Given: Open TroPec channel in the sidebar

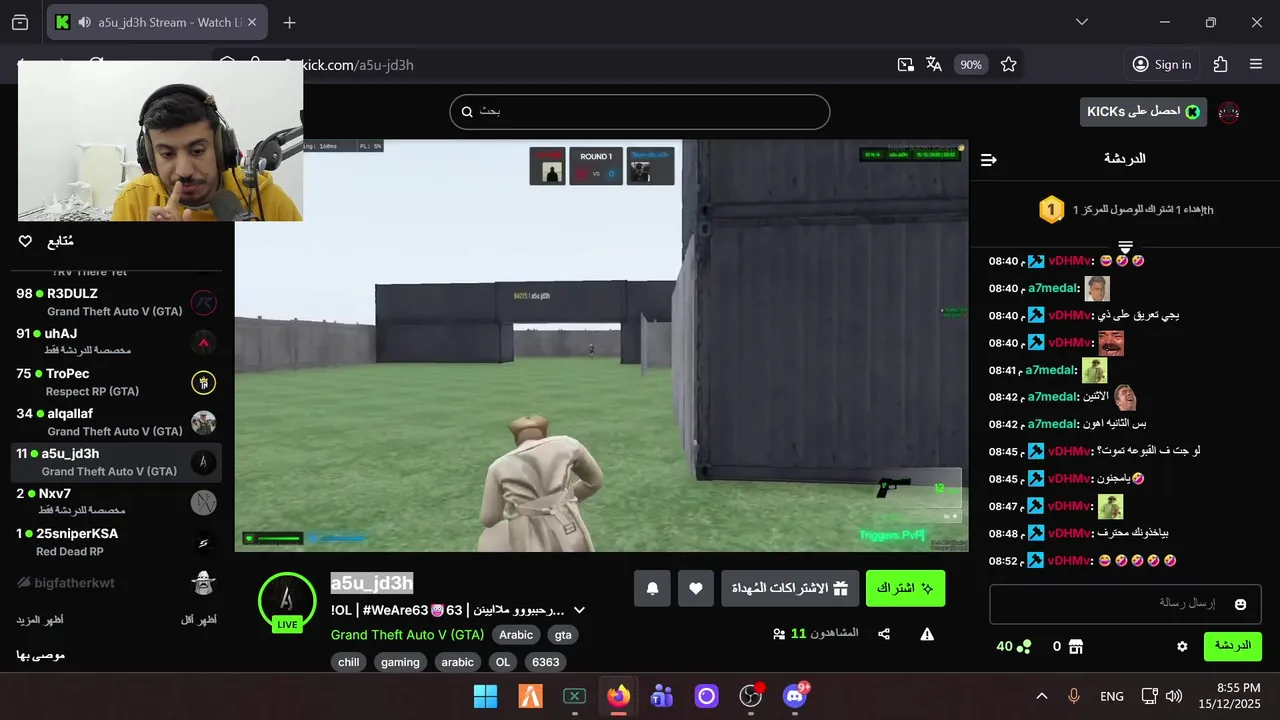Looking at the screenshot, I should (116, 382).
